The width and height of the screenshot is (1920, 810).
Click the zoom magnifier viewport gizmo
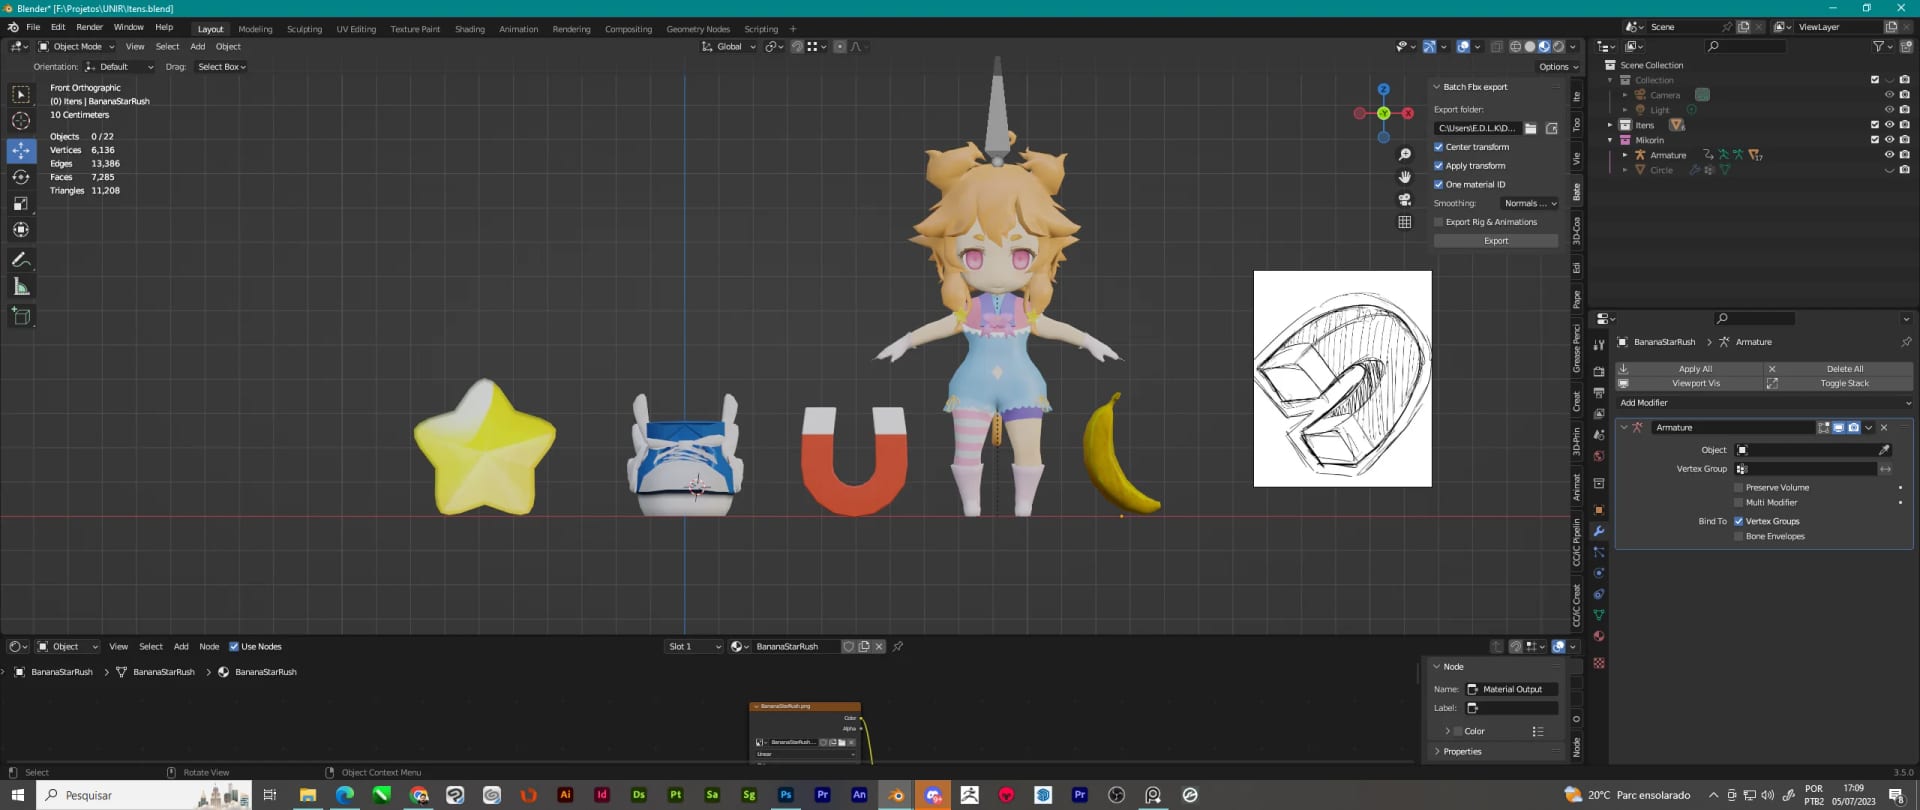[x=1405, y=154]
